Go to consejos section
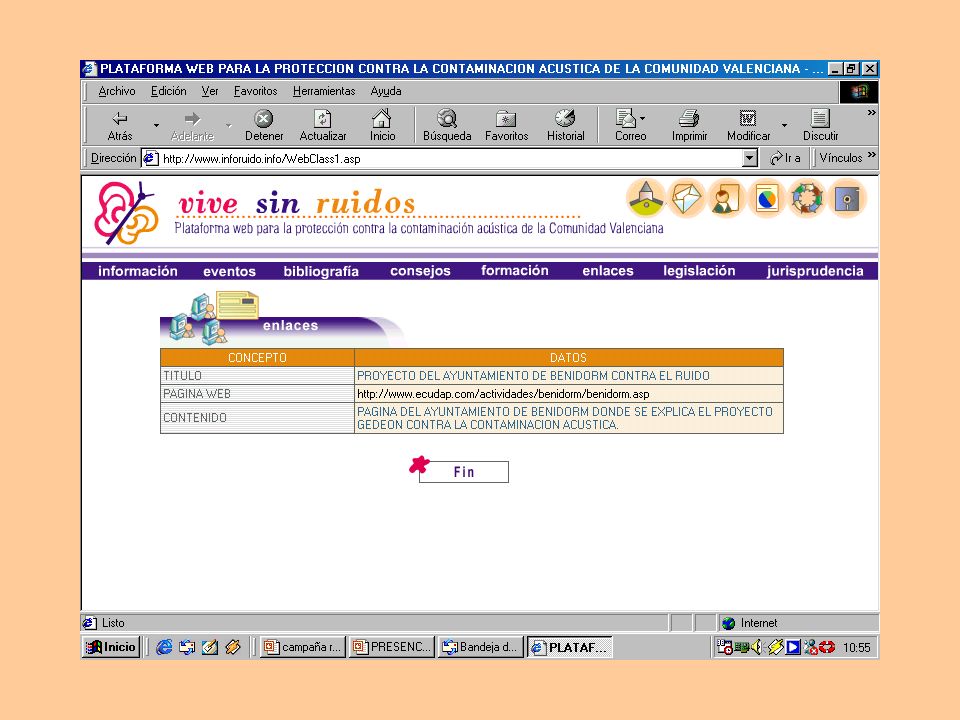The image size is (960, 720). (x=420, y=271)
